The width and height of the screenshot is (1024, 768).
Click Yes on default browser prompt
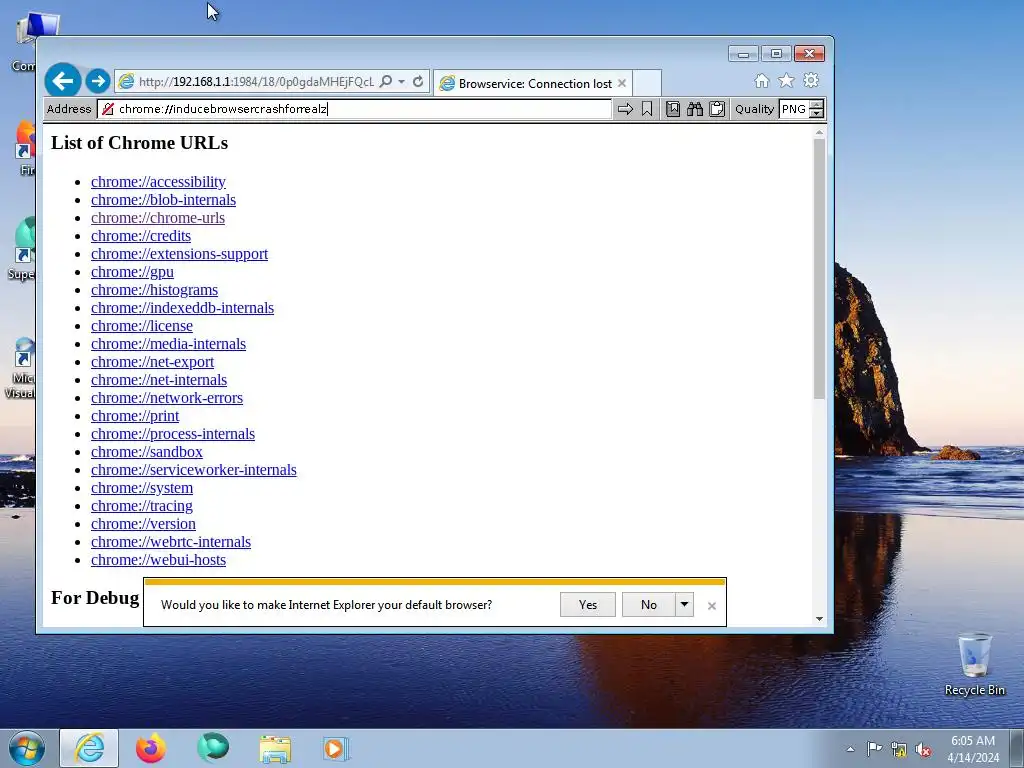click(588, 605)
